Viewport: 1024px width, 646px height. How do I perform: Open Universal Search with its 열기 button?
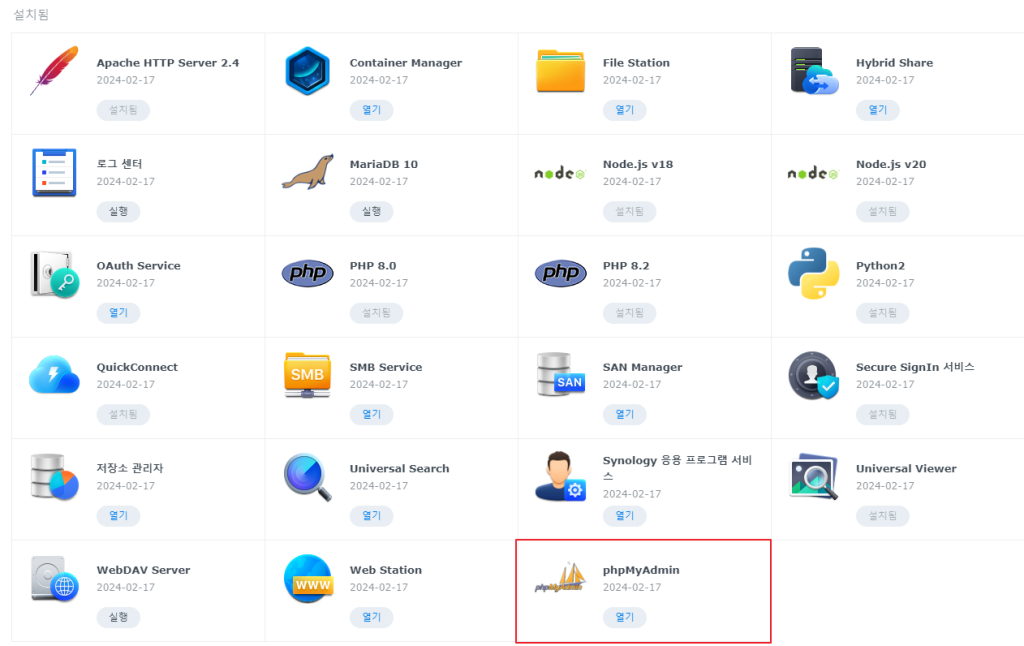point(372,515)
